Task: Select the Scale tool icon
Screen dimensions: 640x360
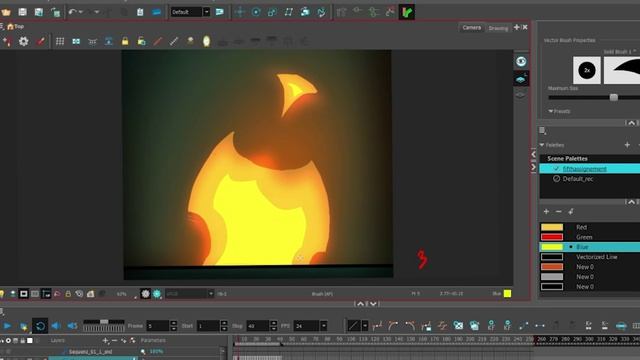Action: coord(272,12)
